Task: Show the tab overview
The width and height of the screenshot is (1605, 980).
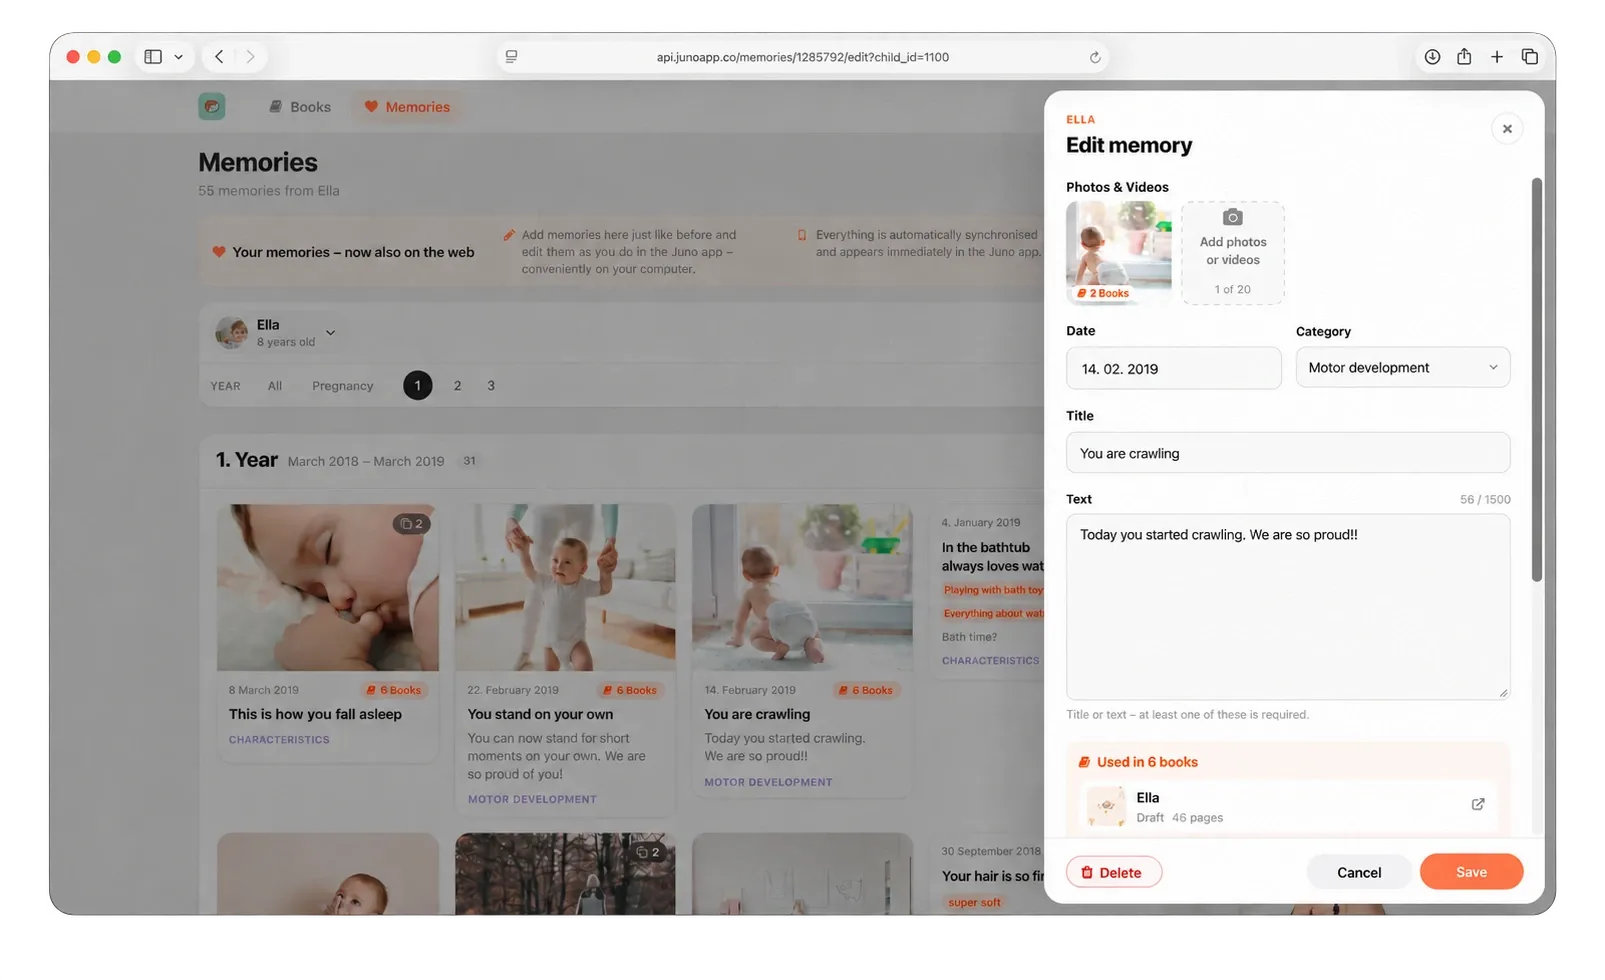Action: tap(1529, 57)
